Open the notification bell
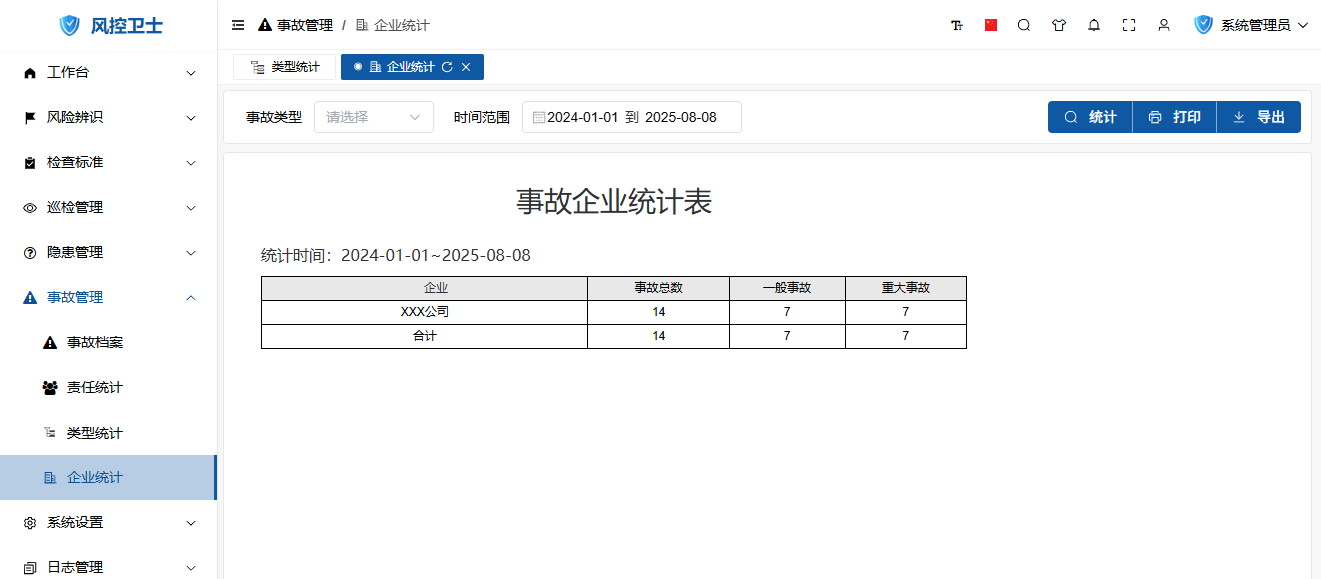 click(x=1094, y=26)
